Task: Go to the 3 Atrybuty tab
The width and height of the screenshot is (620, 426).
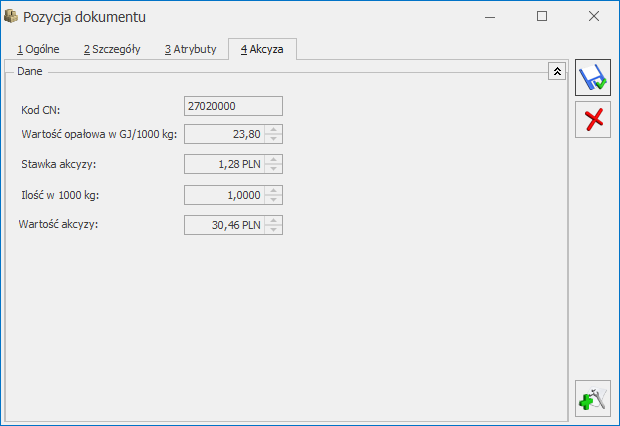Action: coord(191,49)
